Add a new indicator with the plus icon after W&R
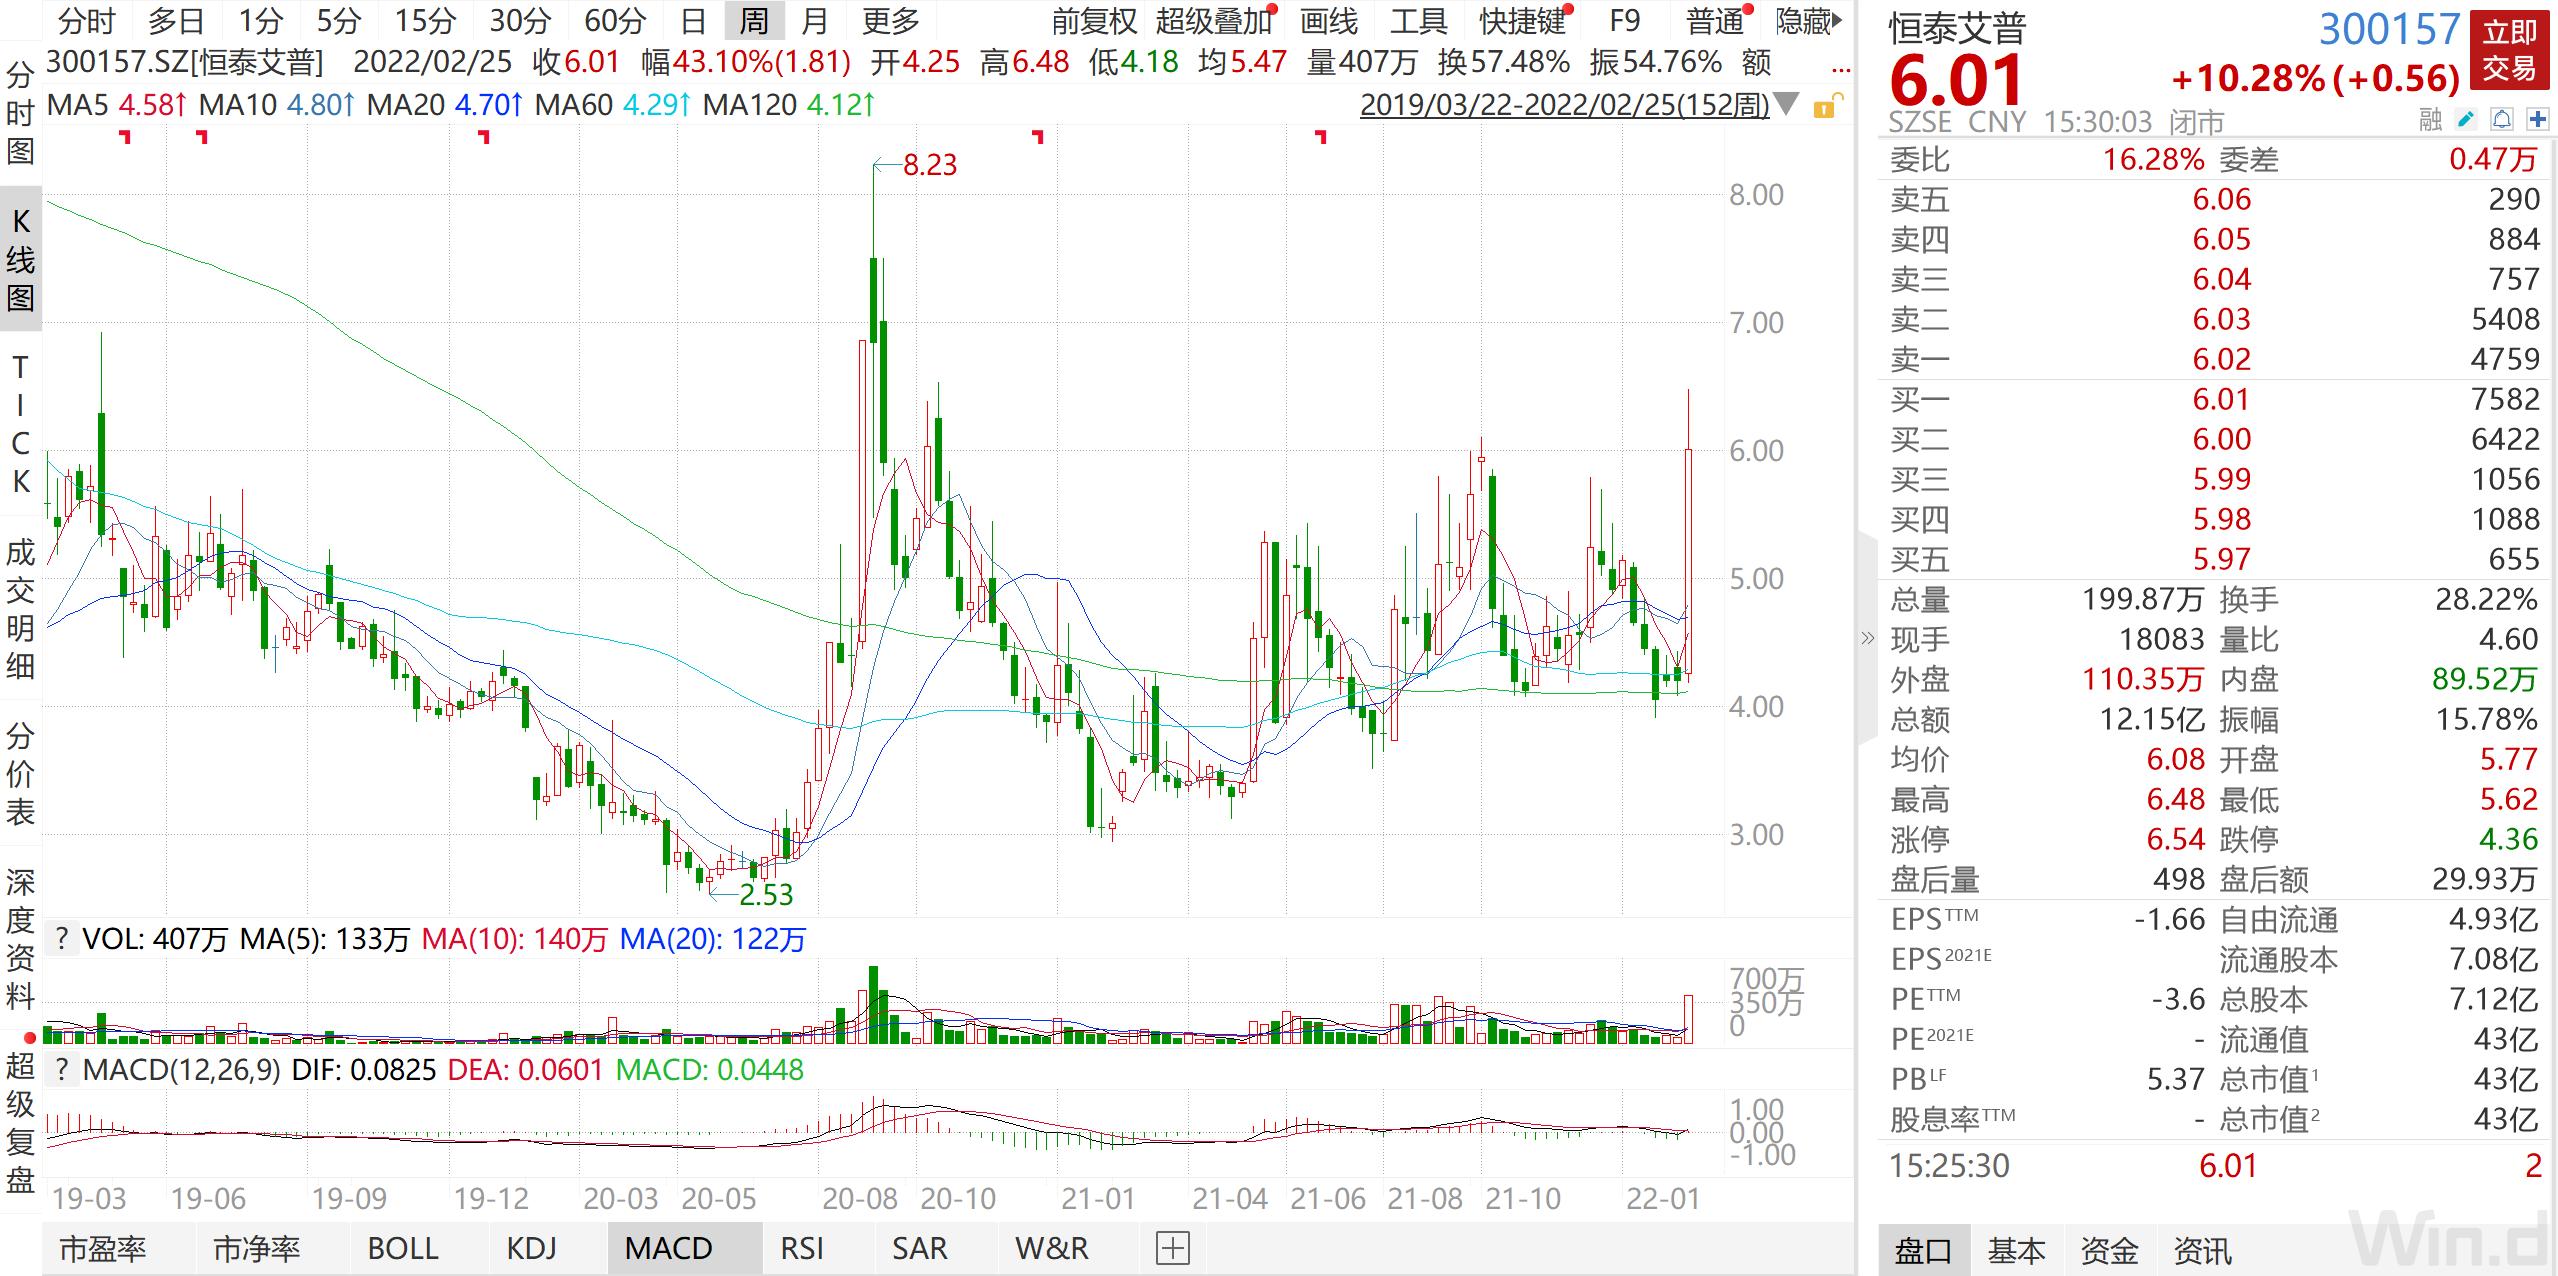 click(x=1172, y=1248)
